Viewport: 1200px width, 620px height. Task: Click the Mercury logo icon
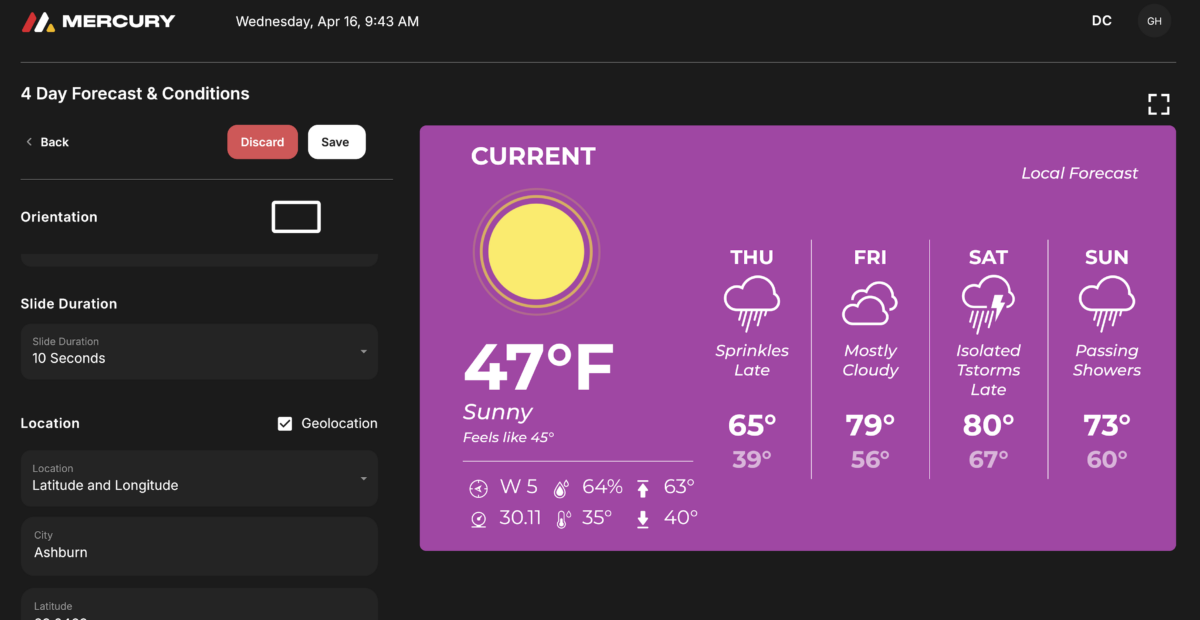(38, 21)
